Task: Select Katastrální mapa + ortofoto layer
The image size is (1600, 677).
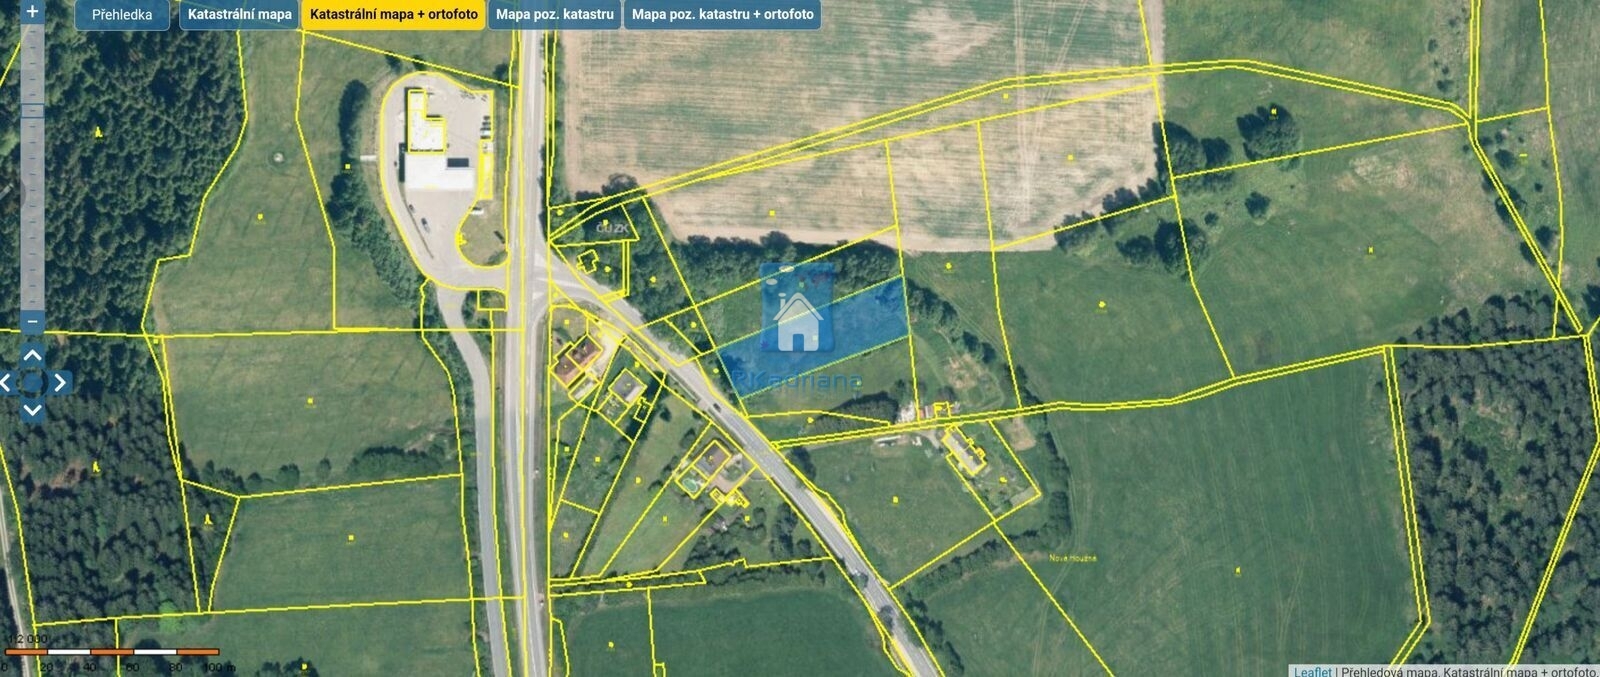Action: pyautogui.click(x=394, y=15)
